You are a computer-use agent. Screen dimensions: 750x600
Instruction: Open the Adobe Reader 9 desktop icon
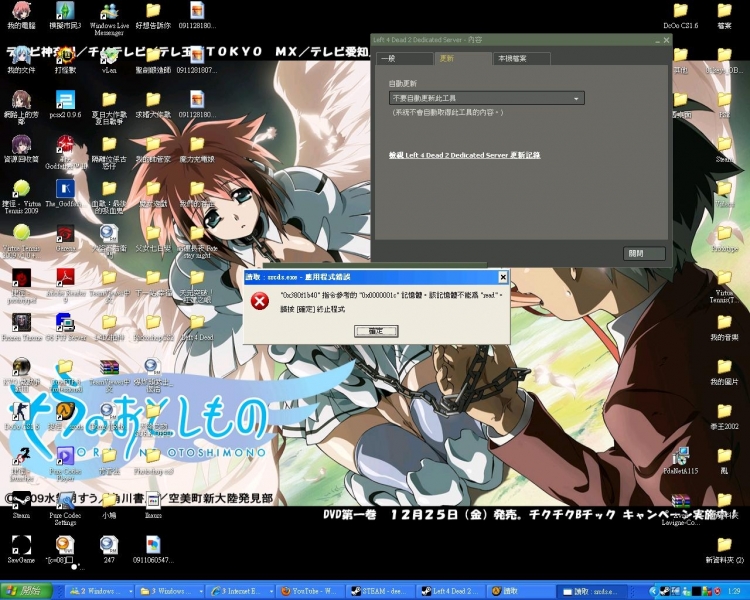click(x=65, y=278)
